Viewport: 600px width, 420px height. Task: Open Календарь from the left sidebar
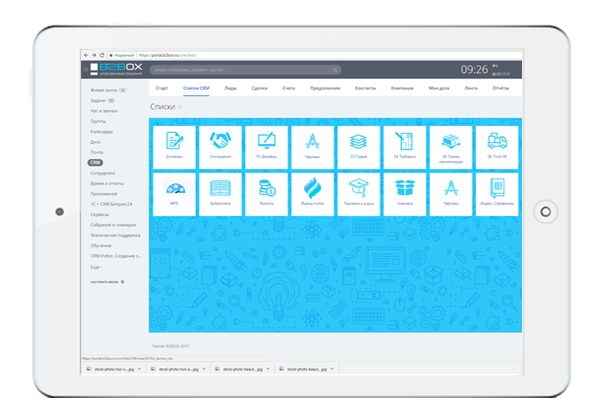[x=101, y=131]
